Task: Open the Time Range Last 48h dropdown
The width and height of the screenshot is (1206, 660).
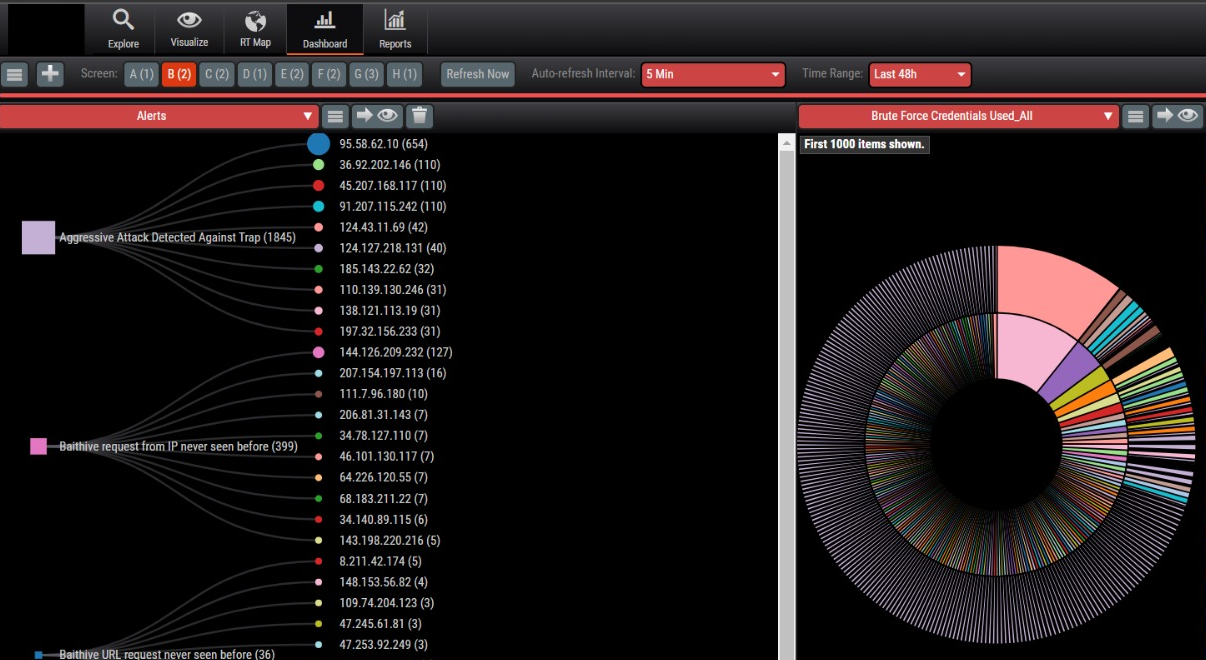Action: point(920,74)
